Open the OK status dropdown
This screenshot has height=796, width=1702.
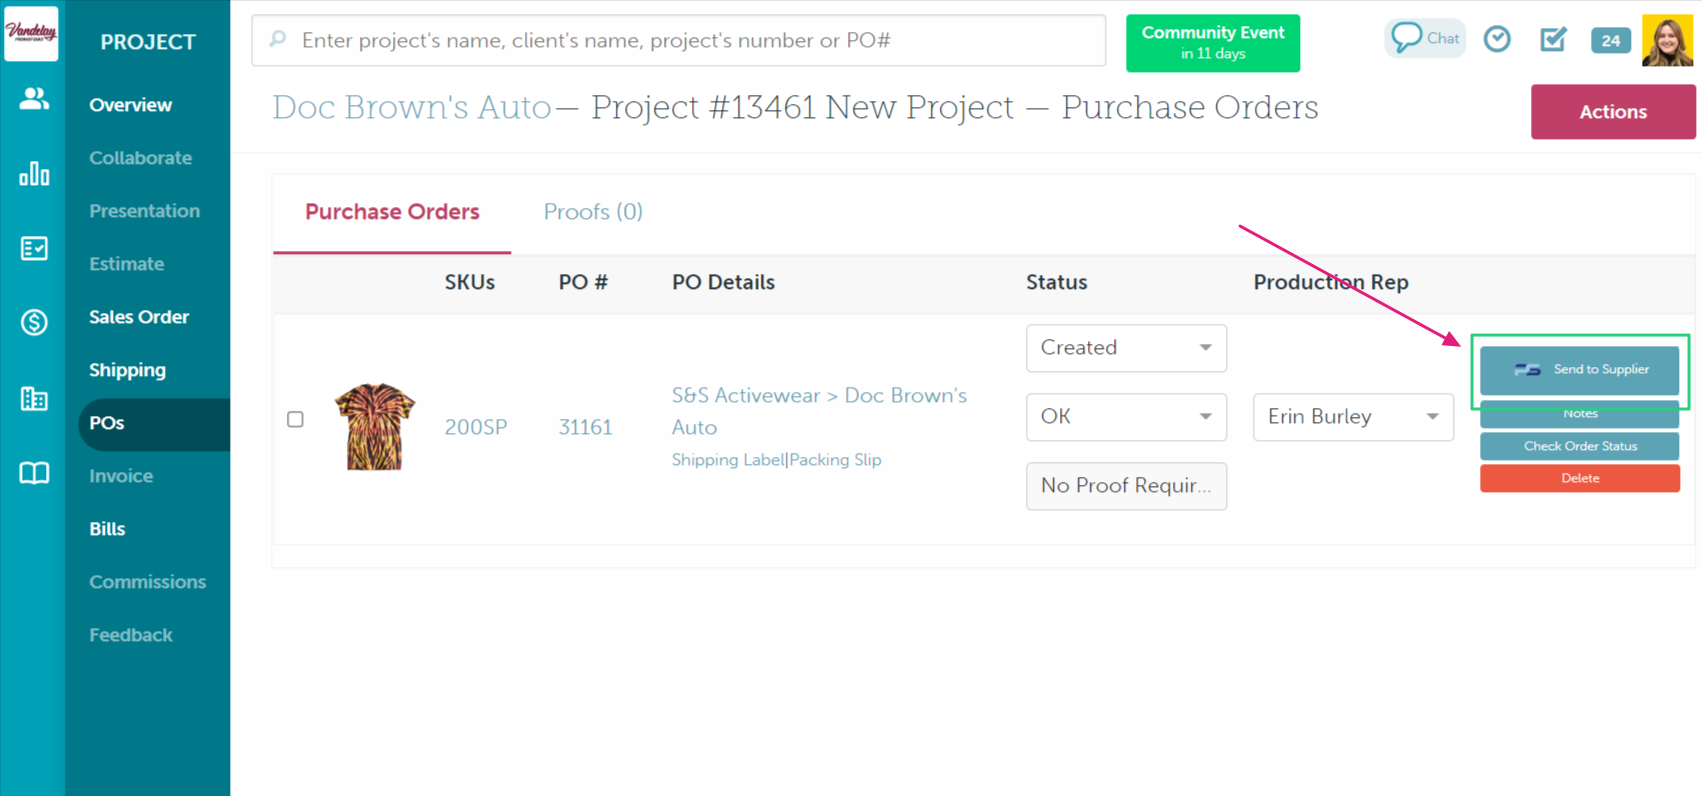click(x=1126, y=417)
